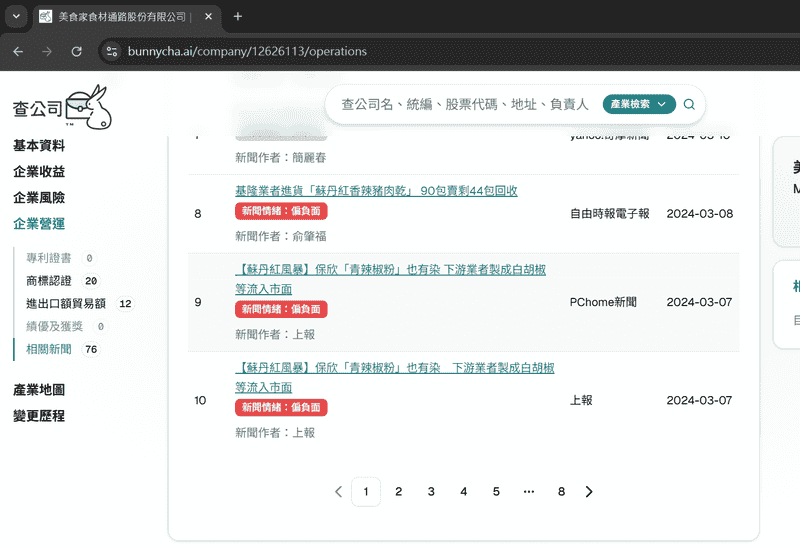This screenshot has height=547, width=800.
Task: Click 偏負面 sentiment badge in row 8
Action: point(281,211)
